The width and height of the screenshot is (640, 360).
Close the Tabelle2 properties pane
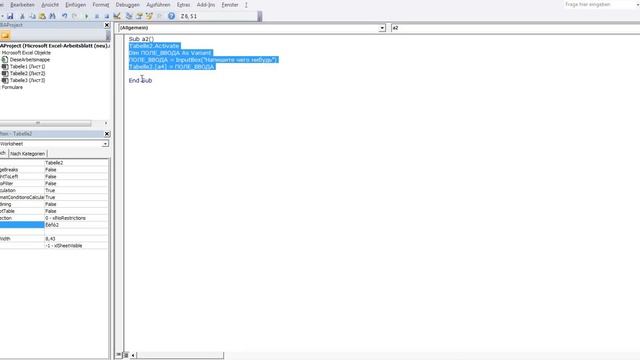point(107,134)
